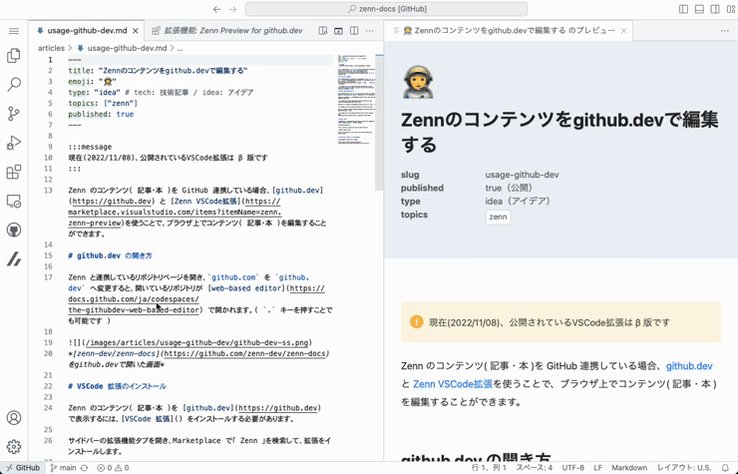Open errors and warnings in status bar
This screenshot has width=738, height=474.
(x=113, y=468)
